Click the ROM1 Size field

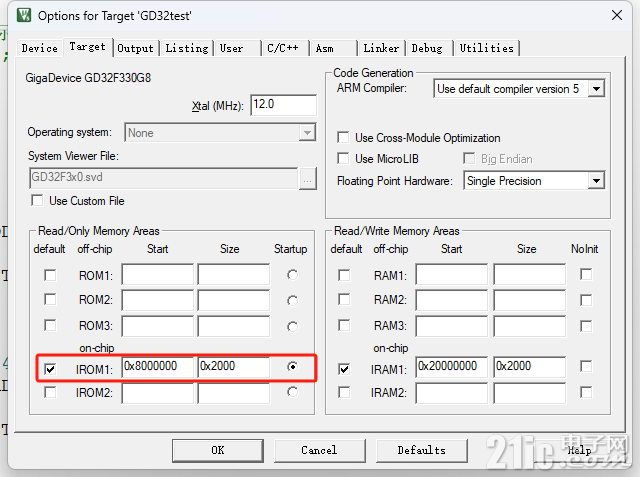click(x=233, y=274)
